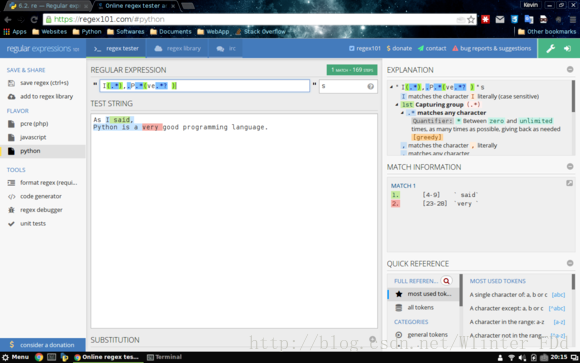Go back in browser history
The width and height of the screenshot is (580, 363).
tap(8, 20)
